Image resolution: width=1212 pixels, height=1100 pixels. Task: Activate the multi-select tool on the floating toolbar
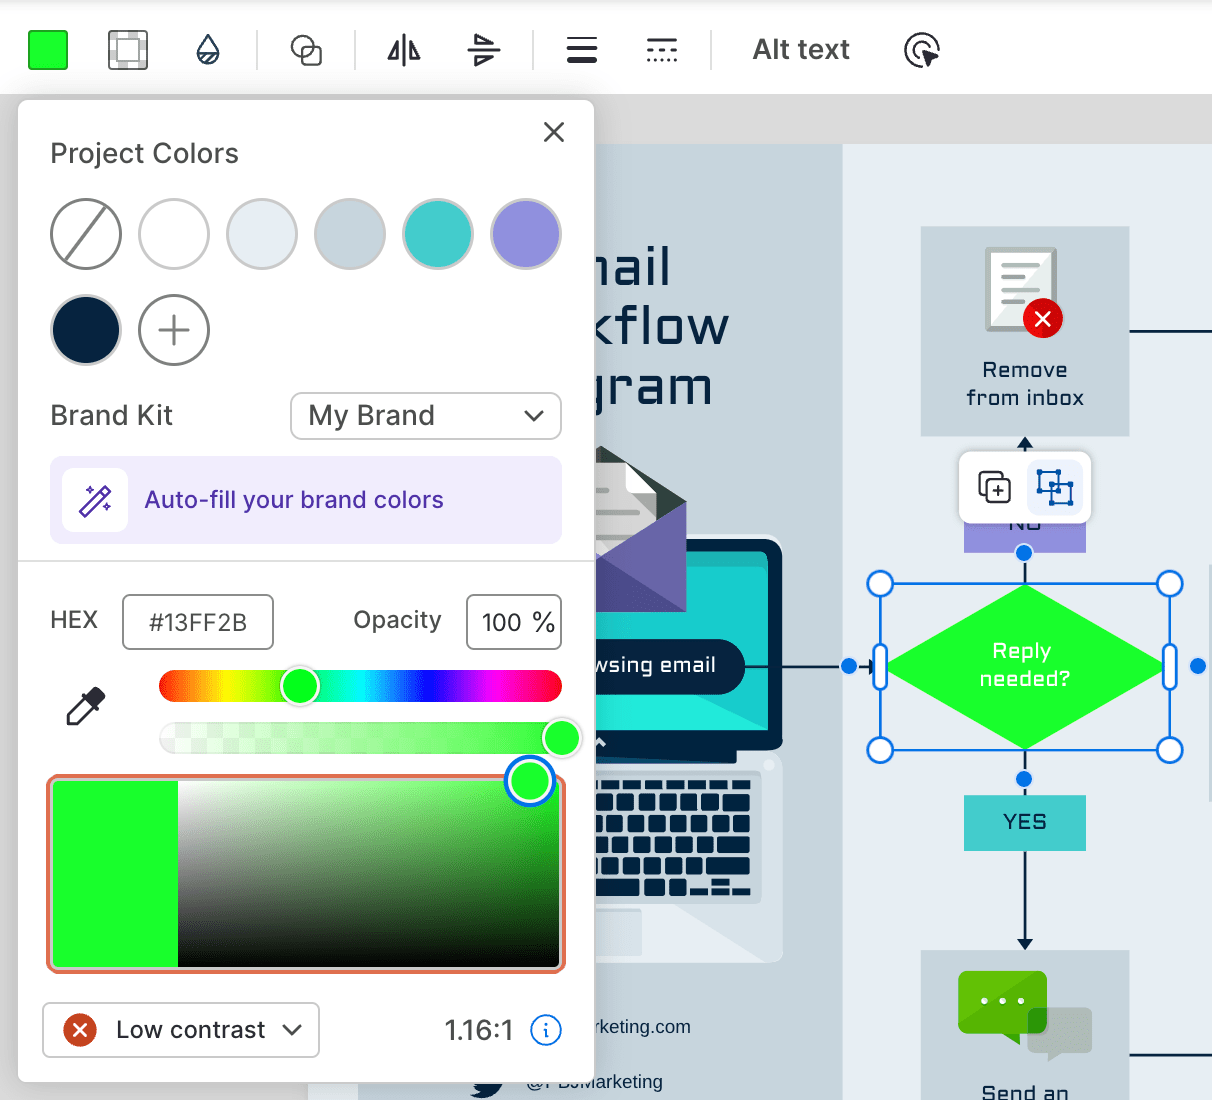tap(1055, 488)
